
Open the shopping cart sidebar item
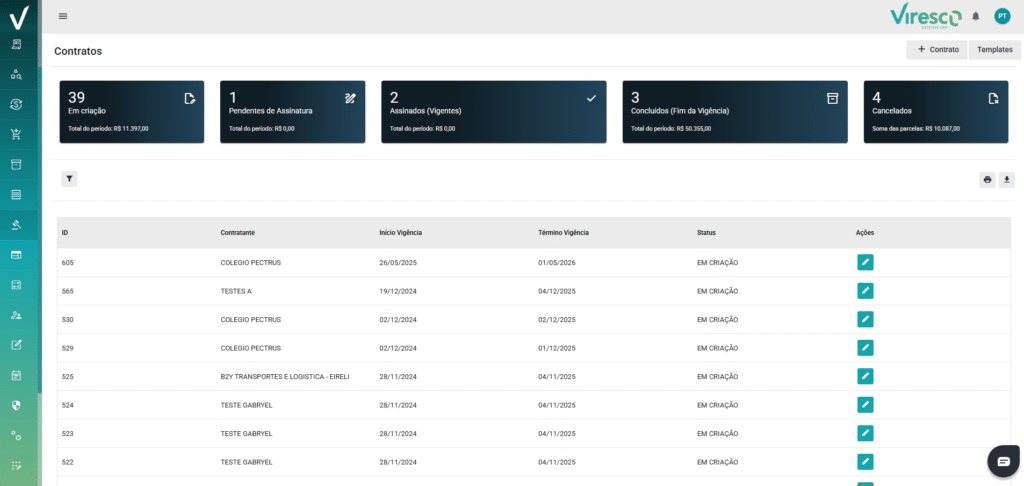click(16, 135)
